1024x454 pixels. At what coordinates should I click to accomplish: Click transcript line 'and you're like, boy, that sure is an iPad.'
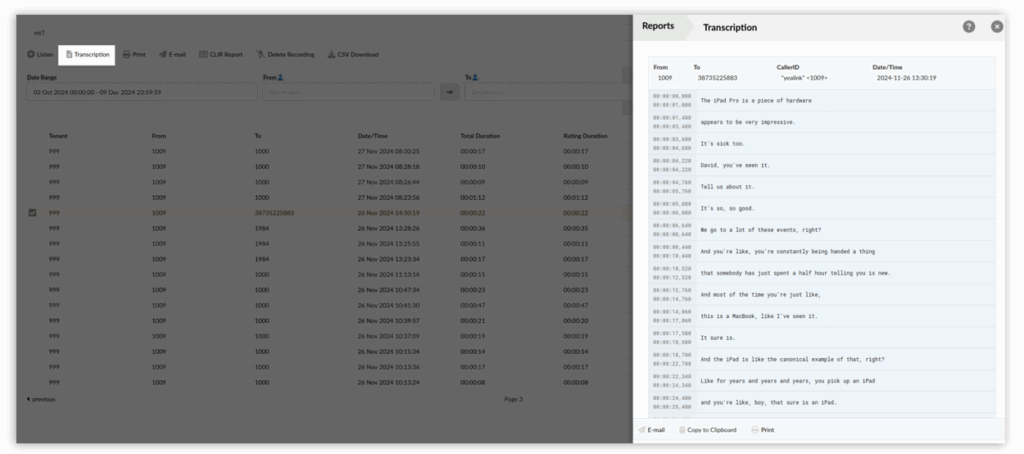pos(768,402)
